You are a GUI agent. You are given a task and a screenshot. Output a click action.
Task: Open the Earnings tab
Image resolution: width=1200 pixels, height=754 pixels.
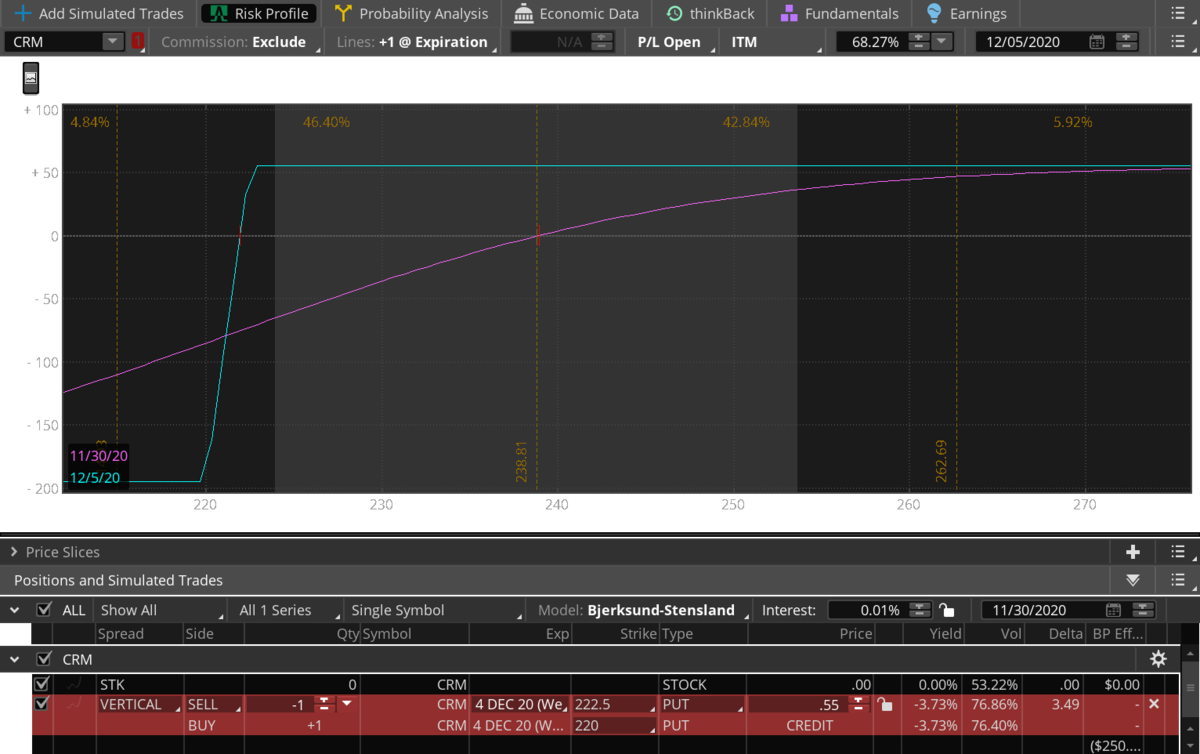tap(966, 14)
